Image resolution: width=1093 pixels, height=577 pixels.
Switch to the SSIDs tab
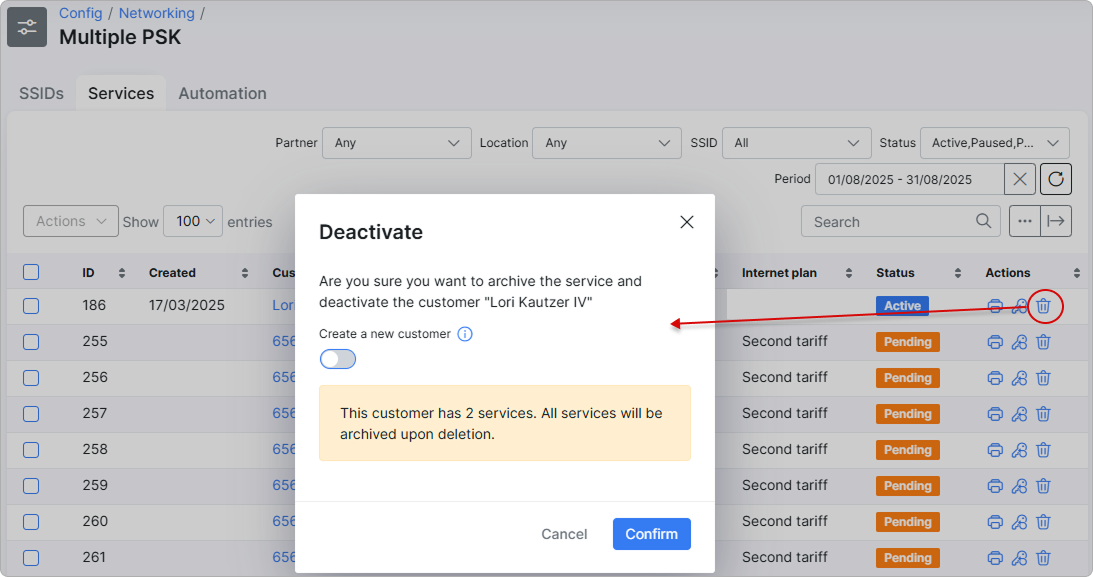[x=41, y=93]
